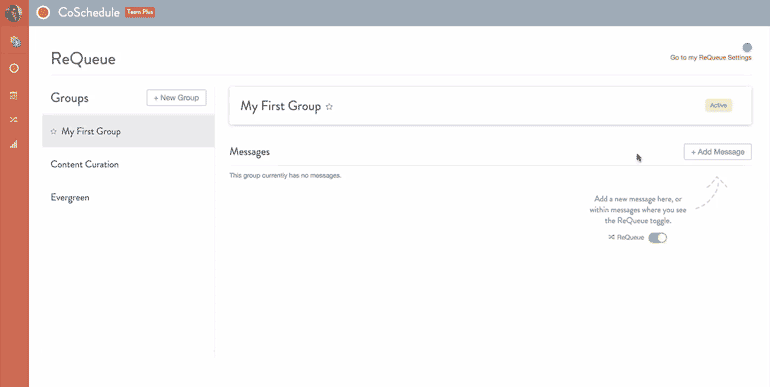Click the CoSchedule logo icon

43,13
